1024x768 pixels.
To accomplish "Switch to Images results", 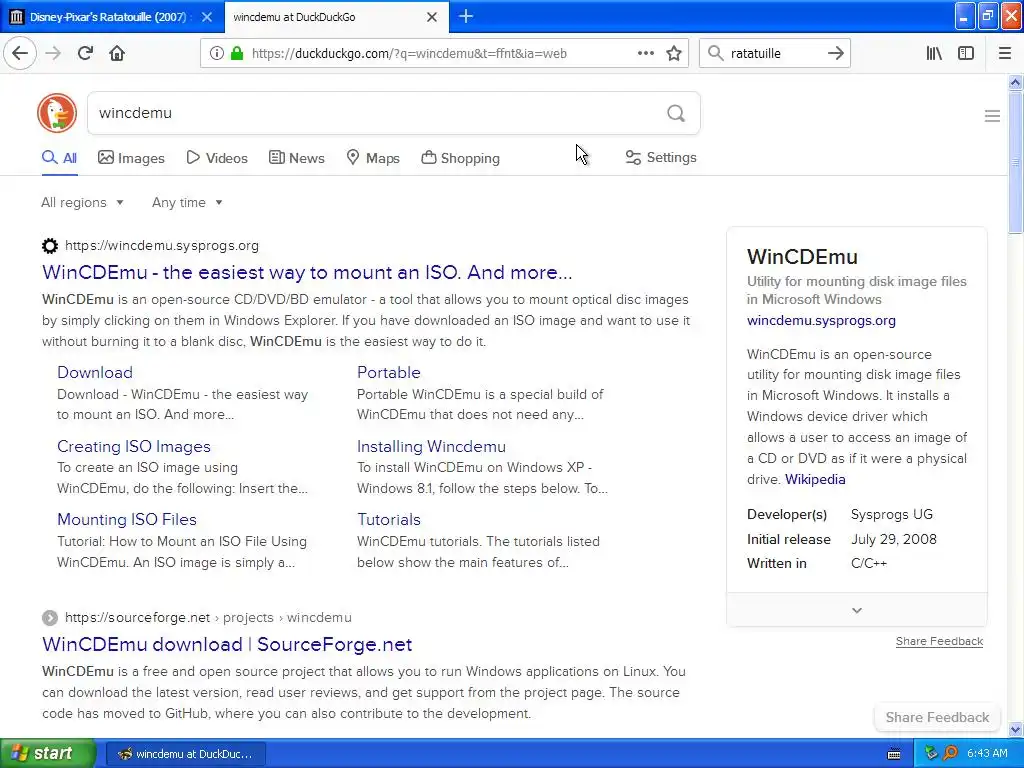I will pyautogui.click(x=131, y=158).
